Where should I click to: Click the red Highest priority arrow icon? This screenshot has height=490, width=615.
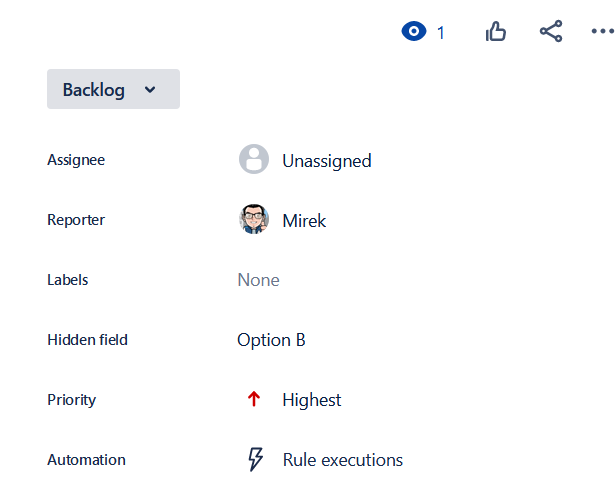click(x=254, y=400)
